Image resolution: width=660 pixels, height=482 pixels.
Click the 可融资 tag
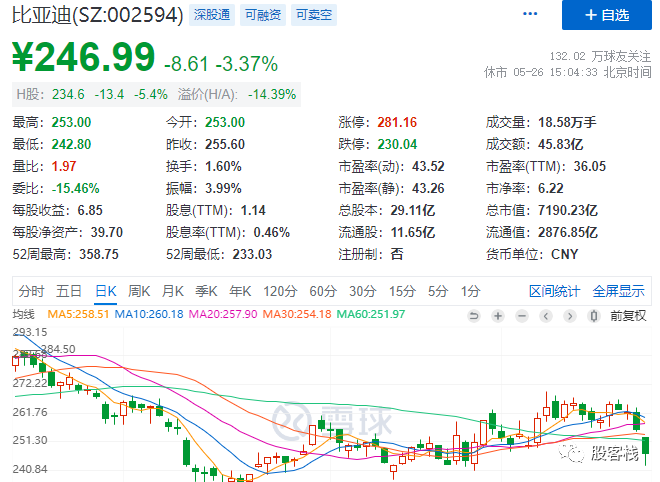(x=263, y=15)
